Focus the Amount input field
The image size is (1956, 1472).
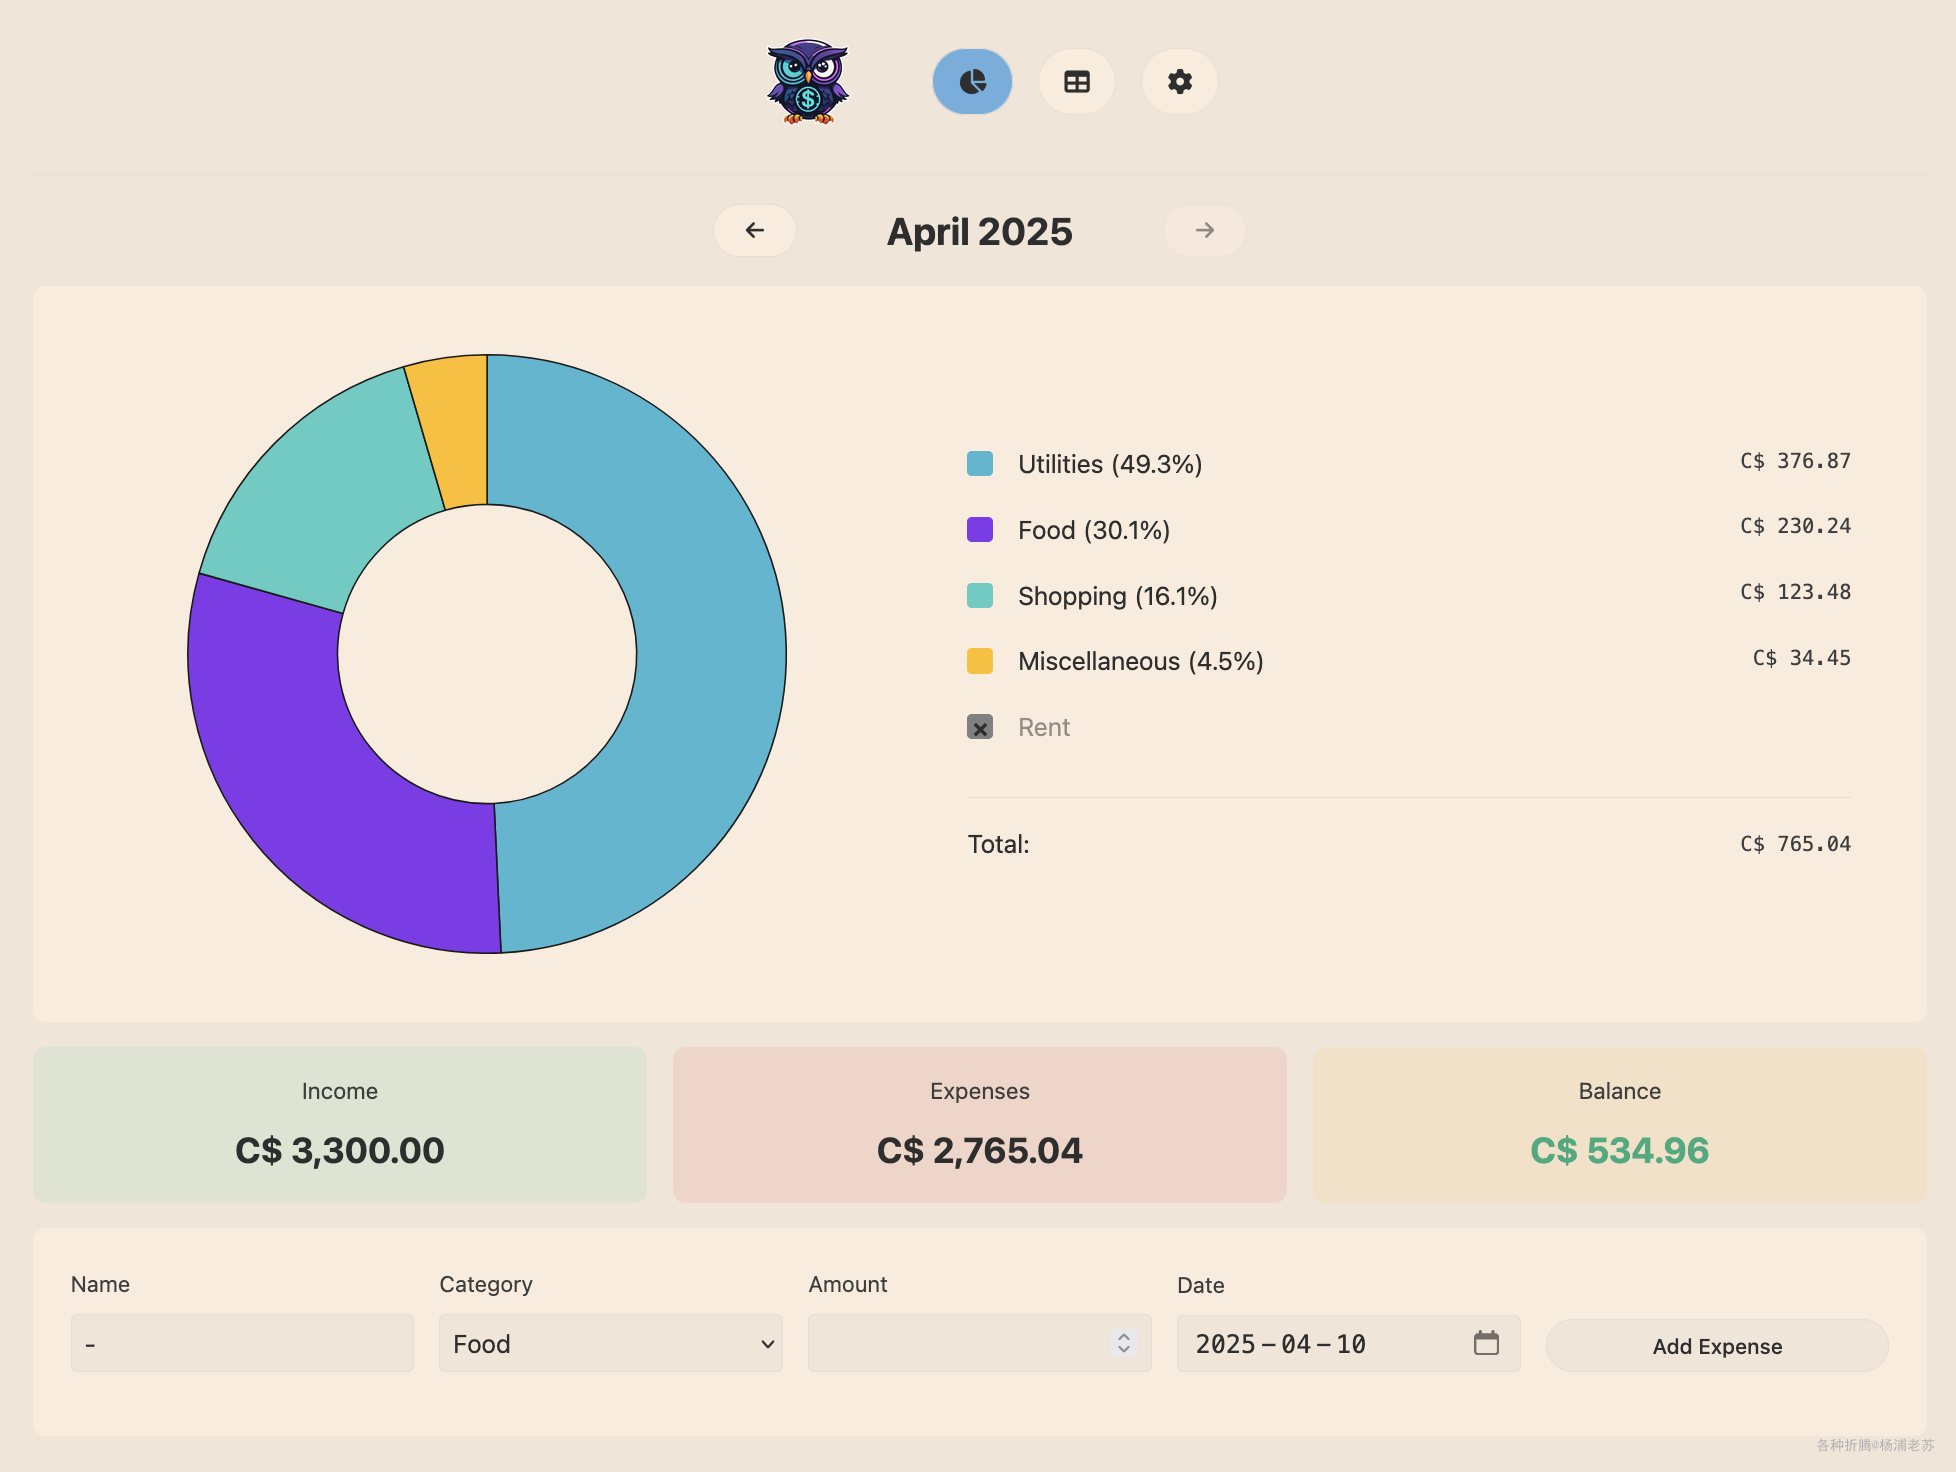[x=955, y=1343]
